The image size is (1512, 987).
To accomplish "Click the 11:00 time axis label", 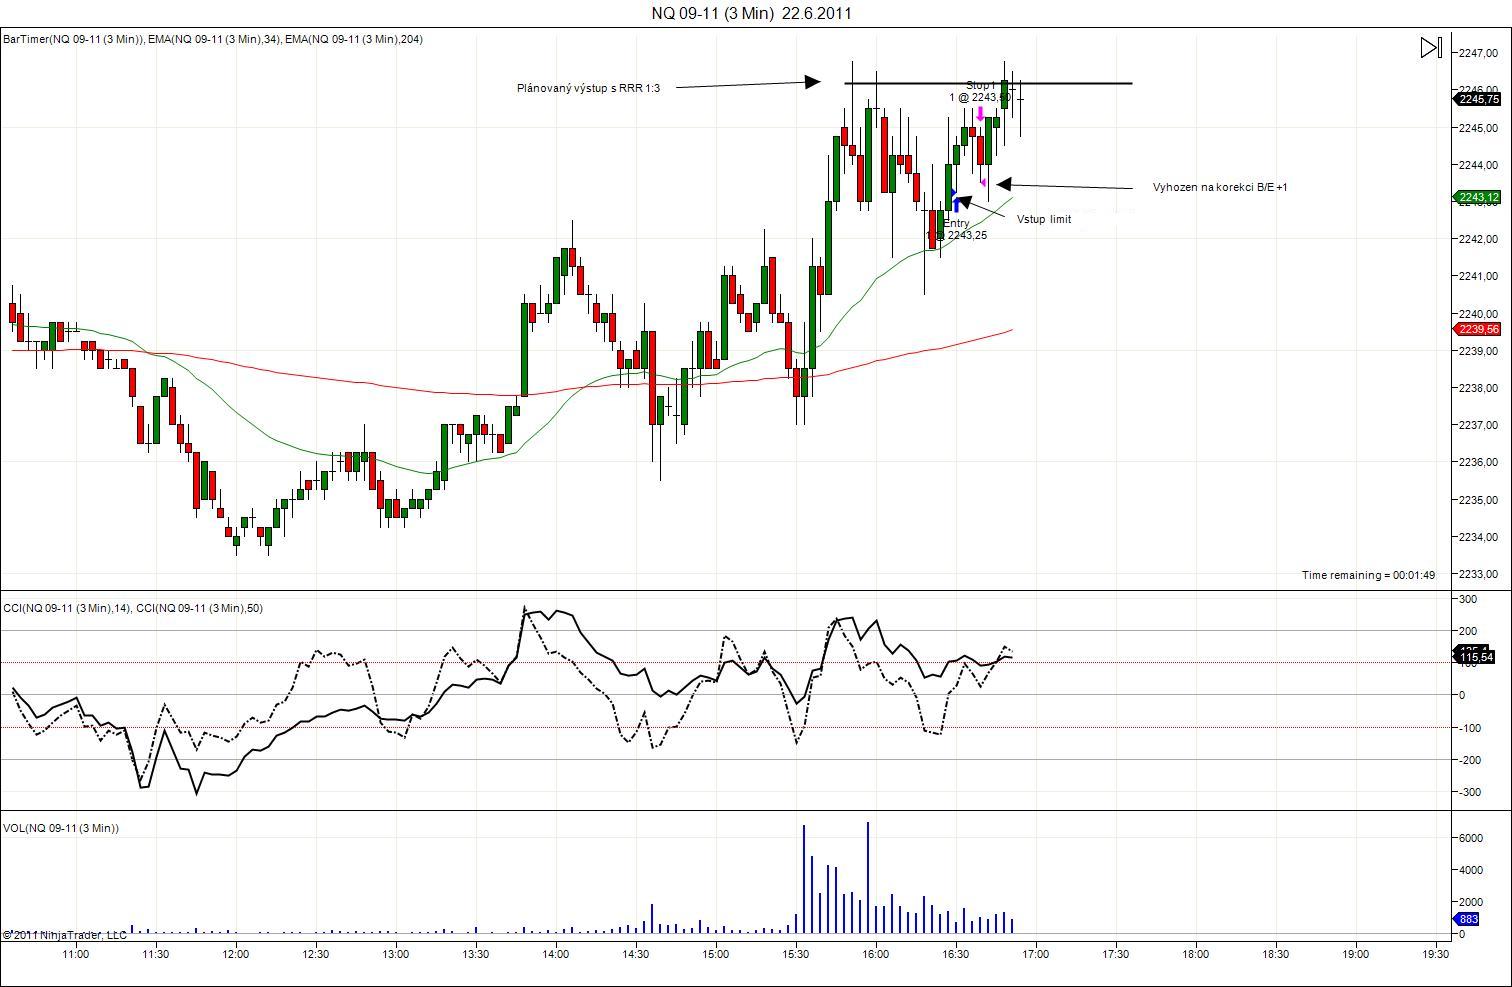I will tap(76, 954).
